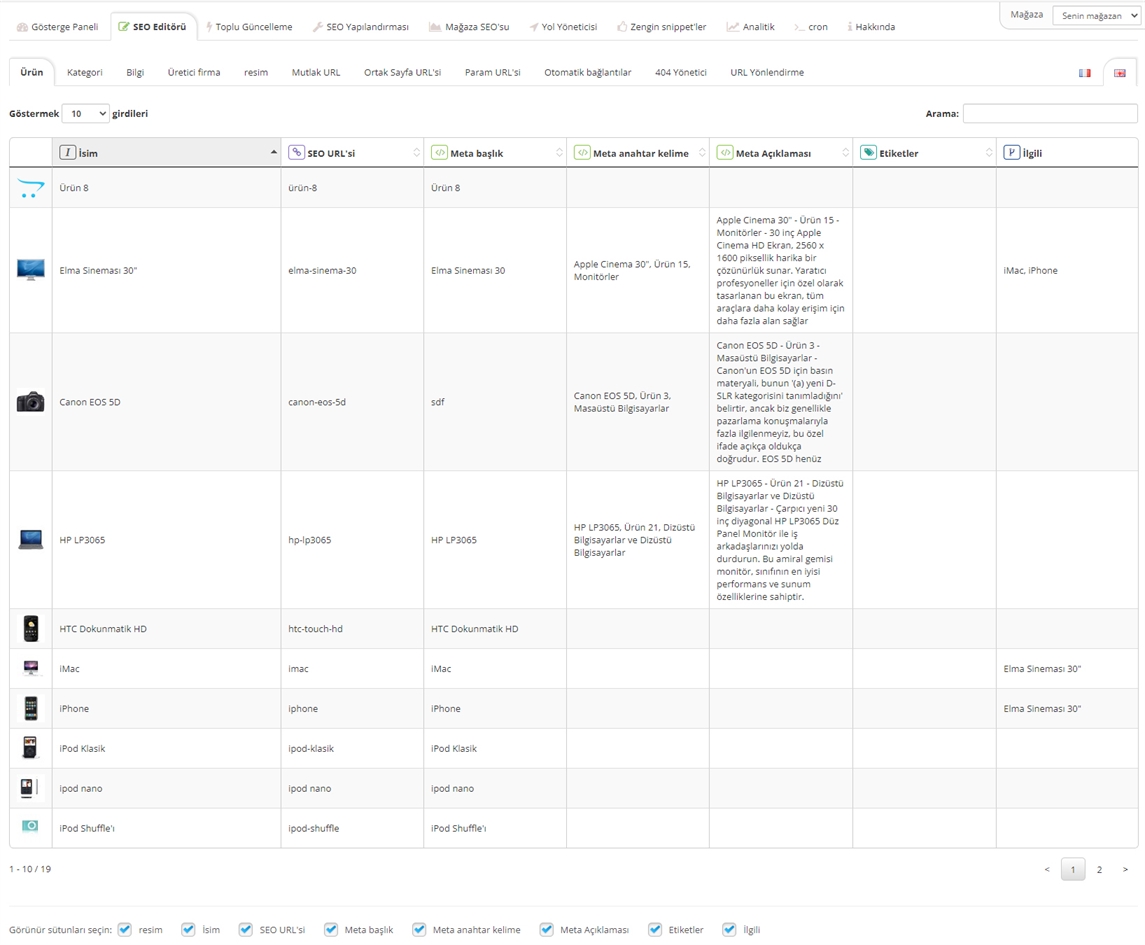This screenshot has width=1145, height=945.
Task: Sort by Meta Açıklaması column
Action: coord(781,153)
